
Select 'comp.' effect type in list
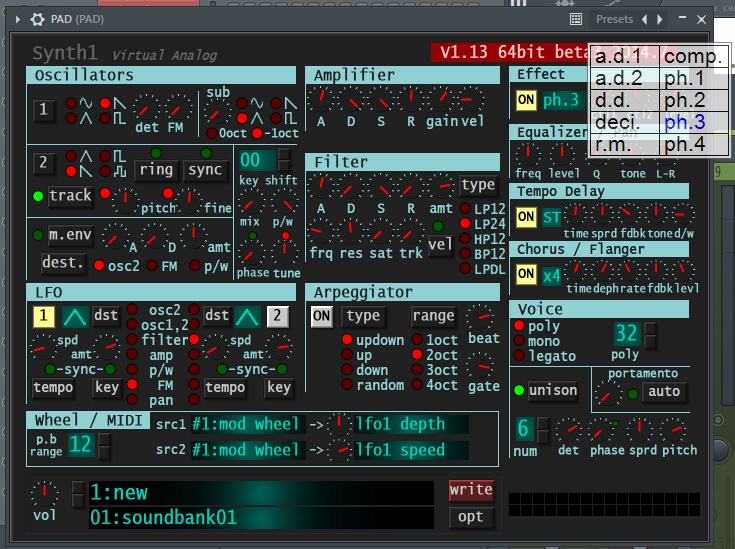tap(694, 56)
